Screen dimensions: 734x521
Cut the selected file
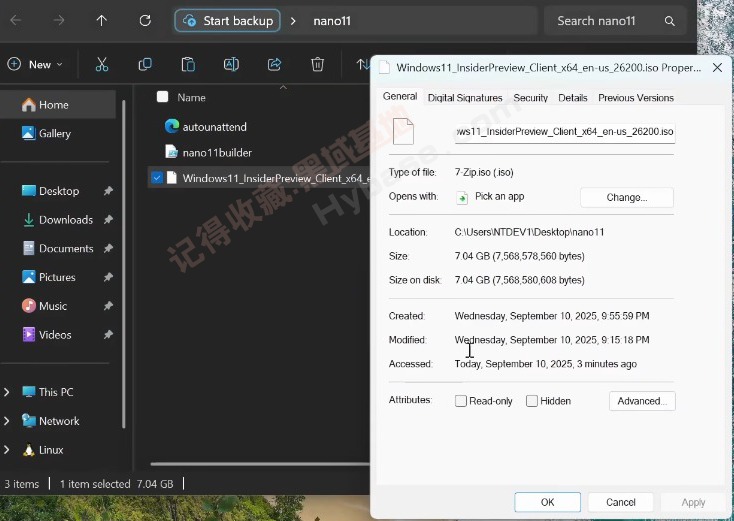102,65
